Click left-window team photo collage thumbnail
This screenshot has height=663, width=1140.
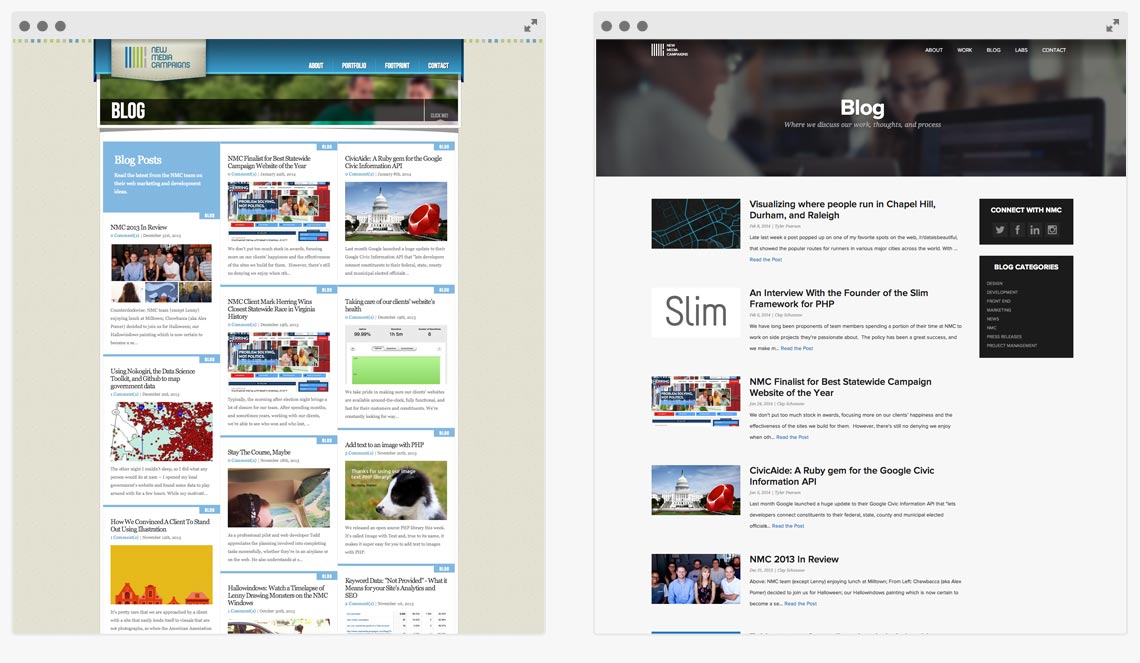pyautogui.click(x=161, y=273)
